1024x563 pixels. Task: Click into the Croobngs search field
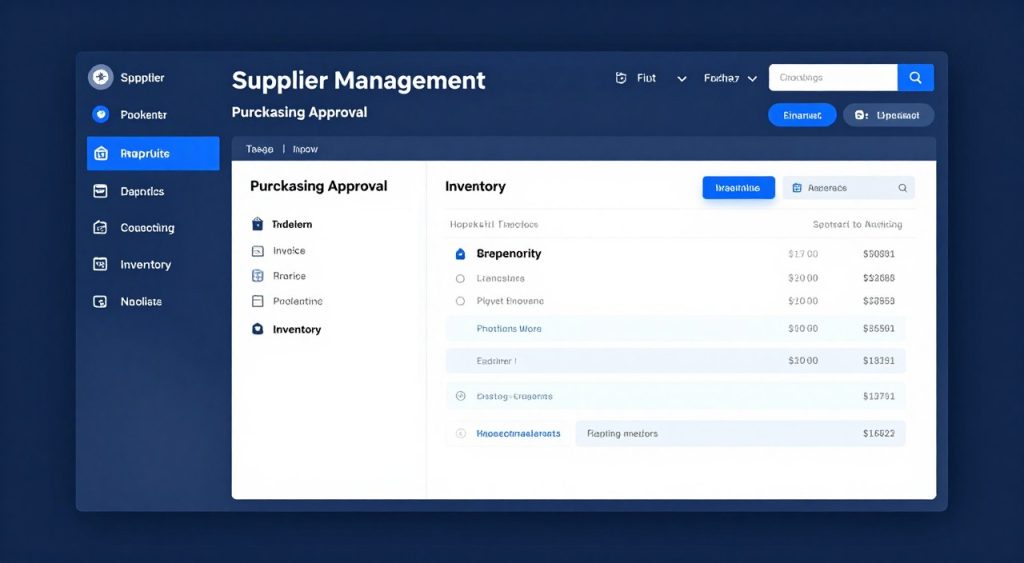tap(833, 78)
